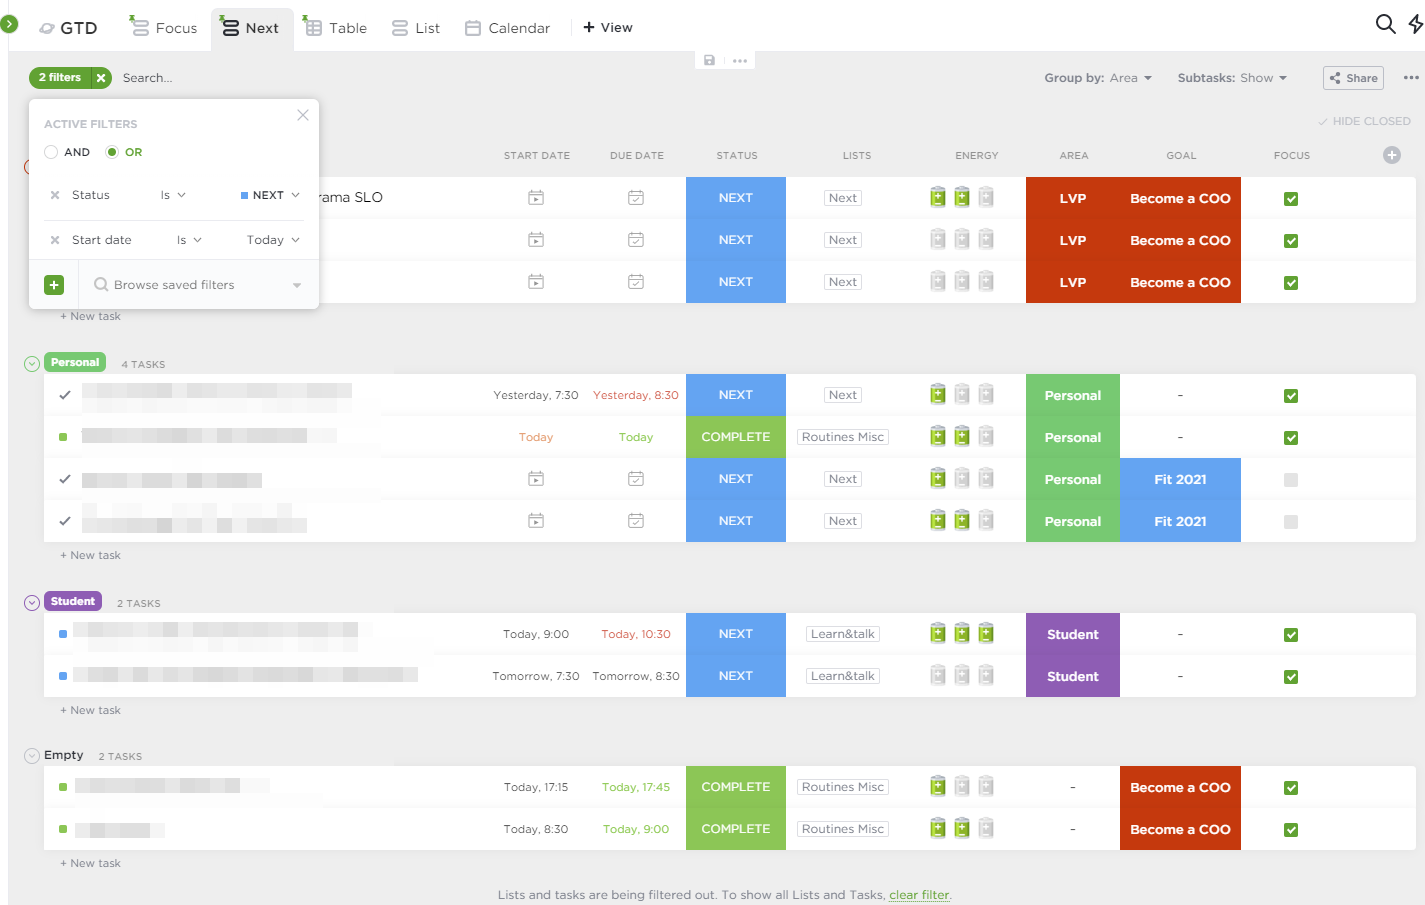Open the GTD space title
Image resolution: width=1425 pixels, height=905 pixels.
pos(68,28)
